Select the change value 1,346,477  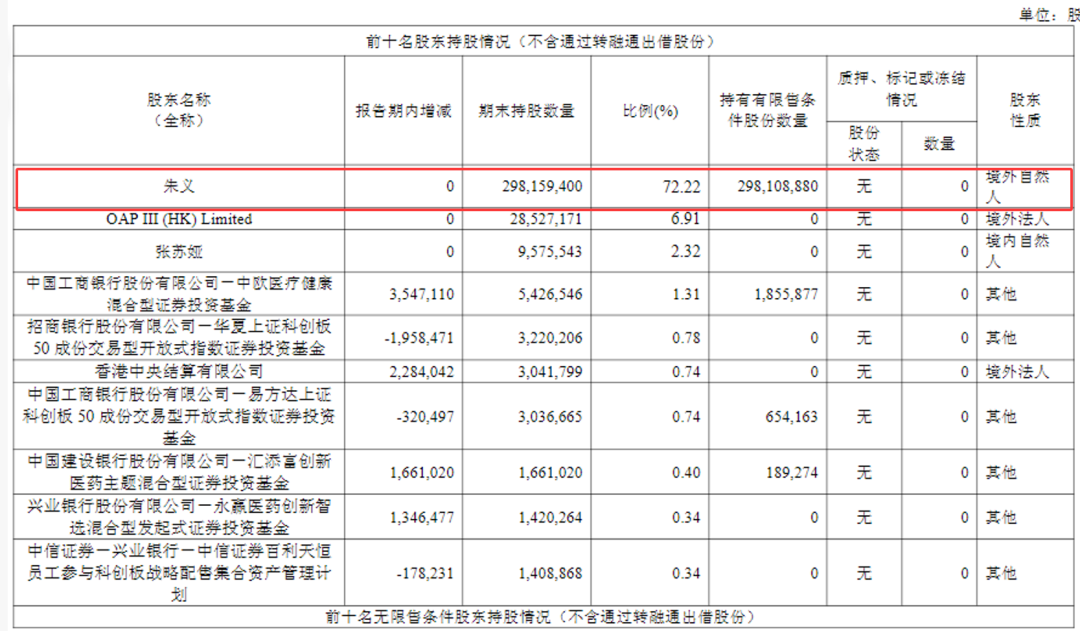422,517
